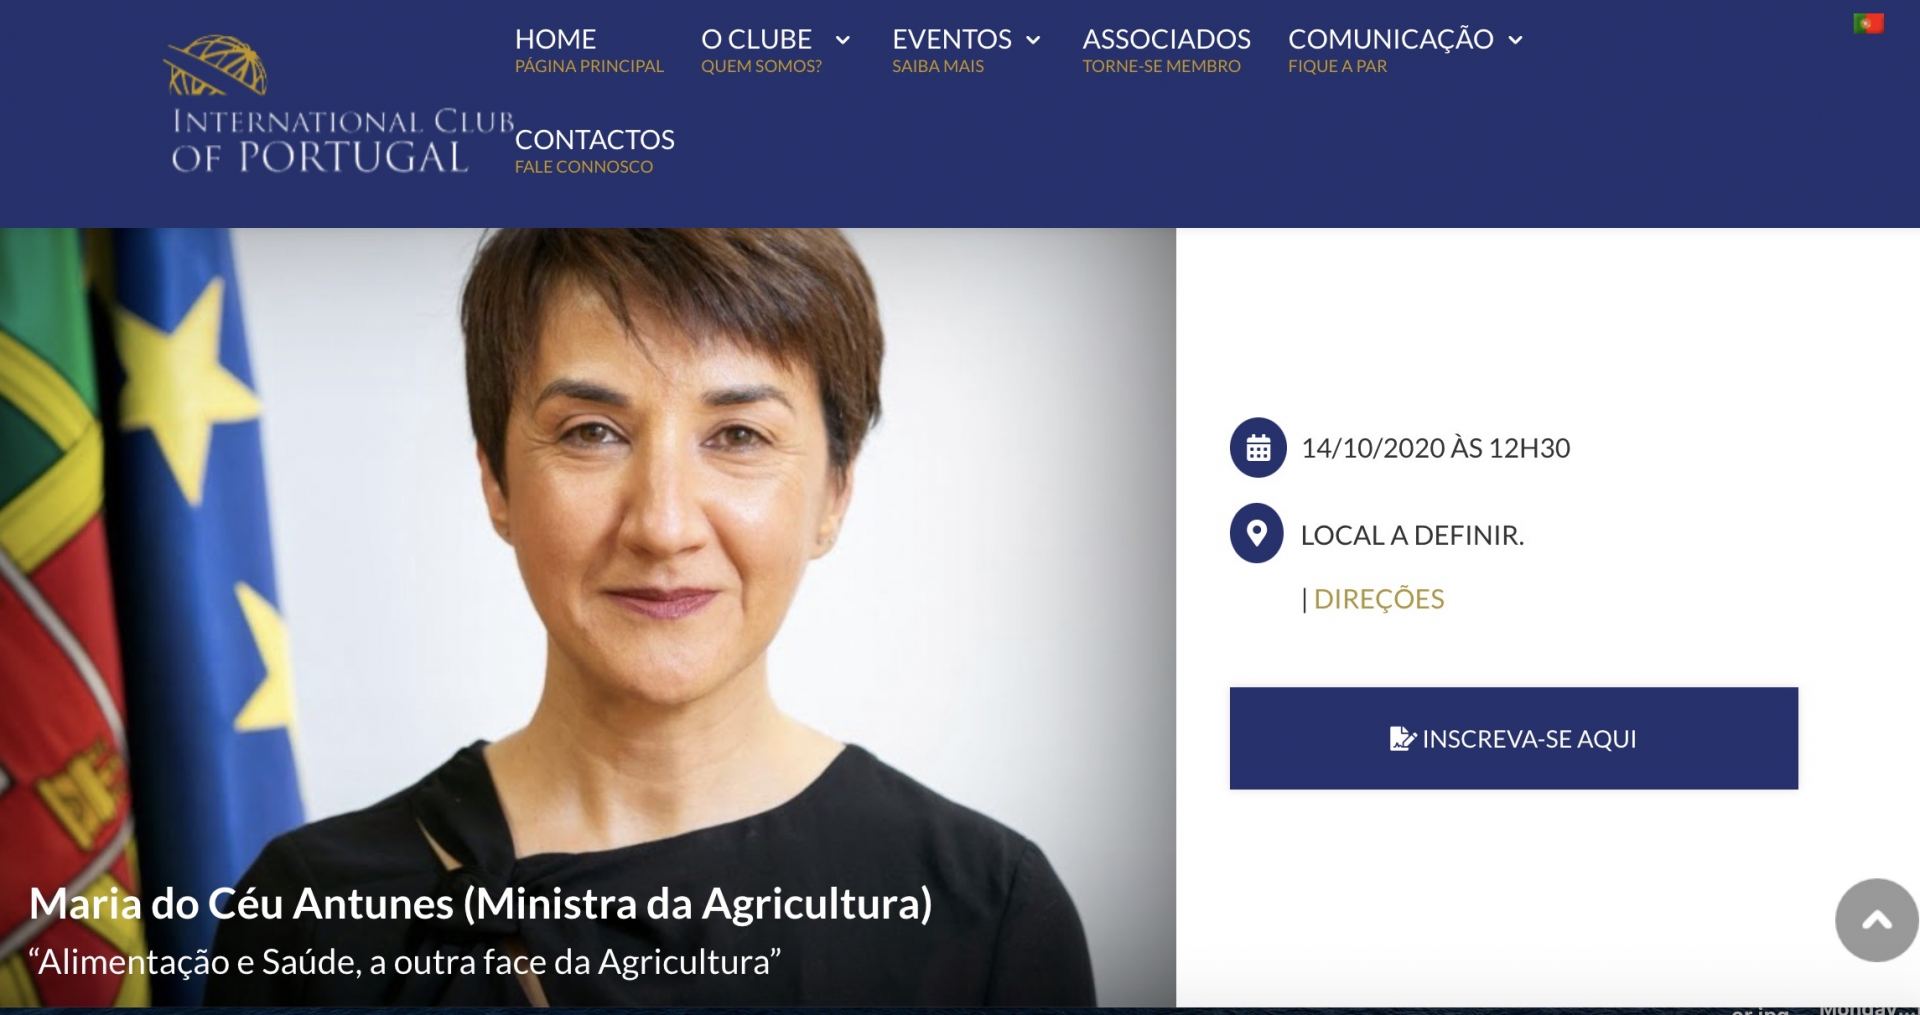Click the Alimentação e Saúde subtitle text
Viewport: 1920px width, 1015px height.
coord(405,962)
